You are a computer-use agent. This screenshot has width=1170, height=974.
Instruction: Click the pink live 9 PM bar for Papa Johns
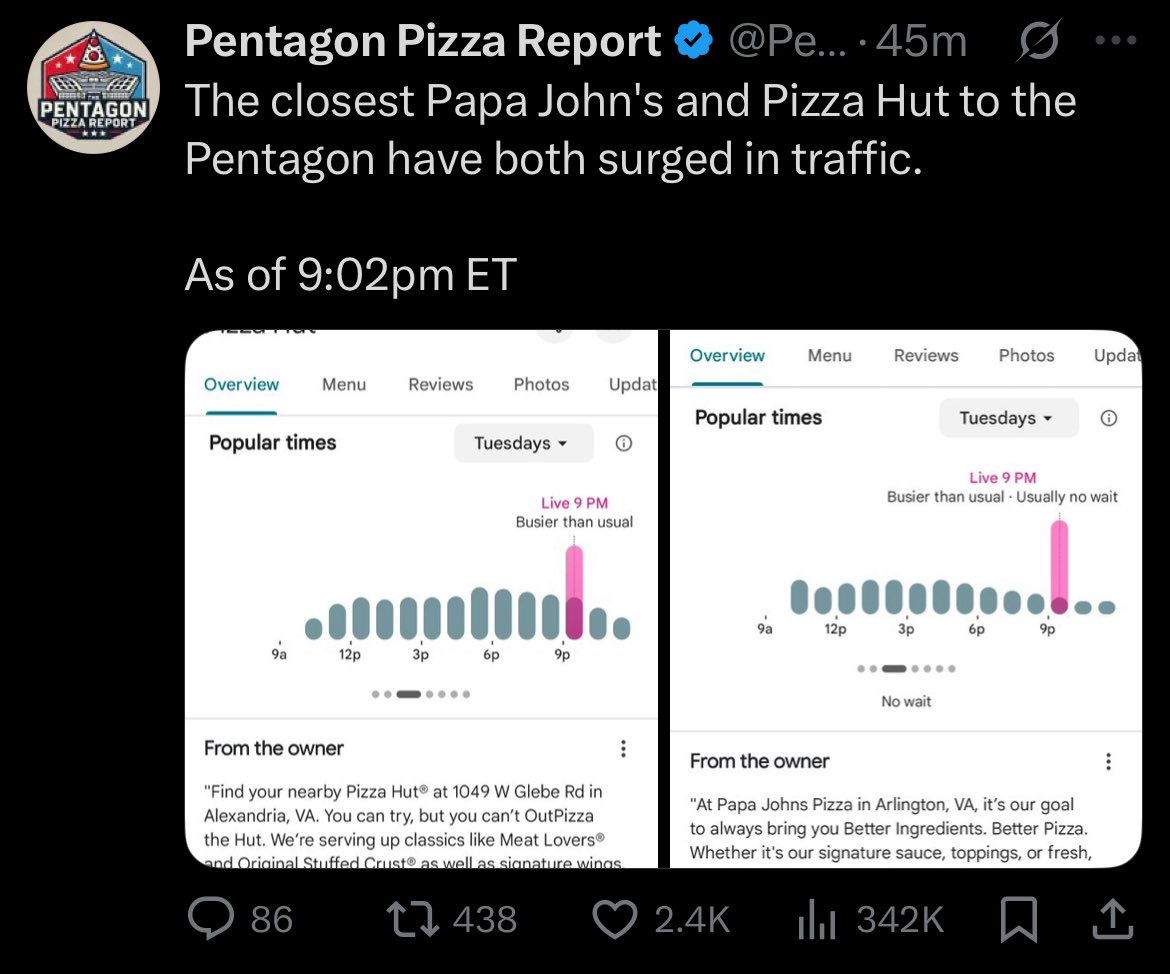pyautogui.click(x=1059, y=566)
